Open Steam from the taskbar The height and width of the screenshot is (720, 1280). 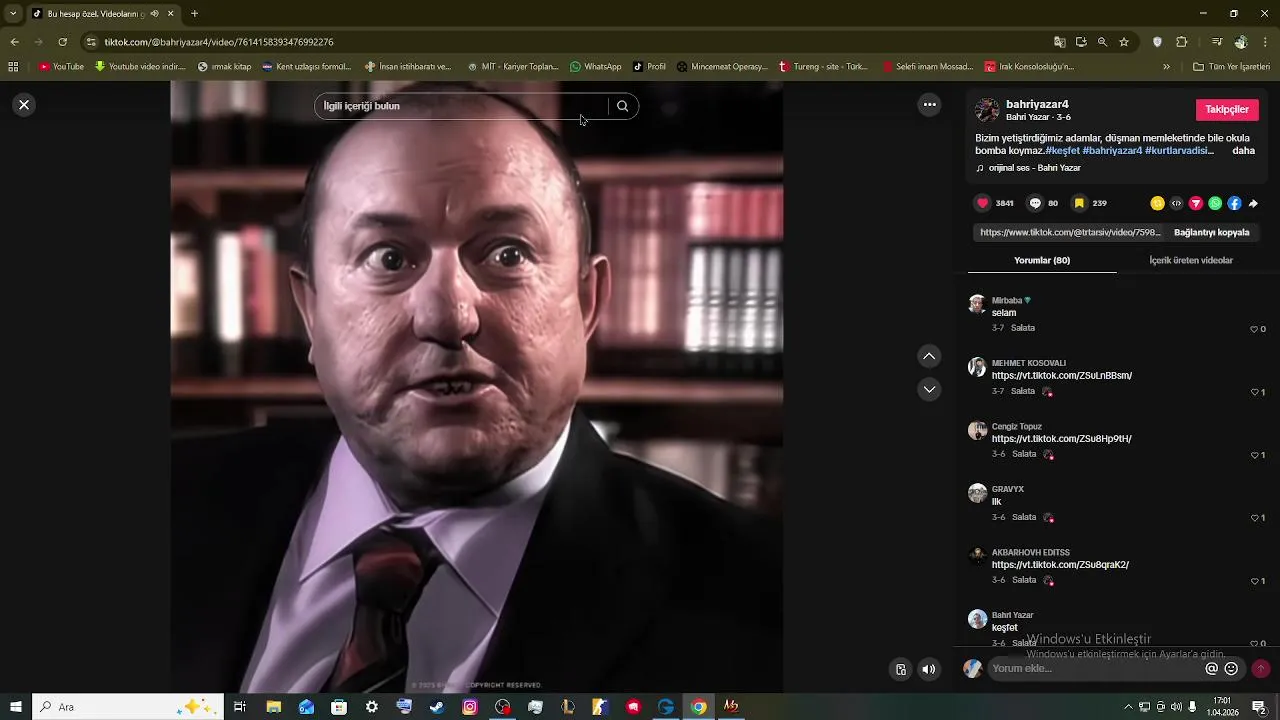point(437,707)
